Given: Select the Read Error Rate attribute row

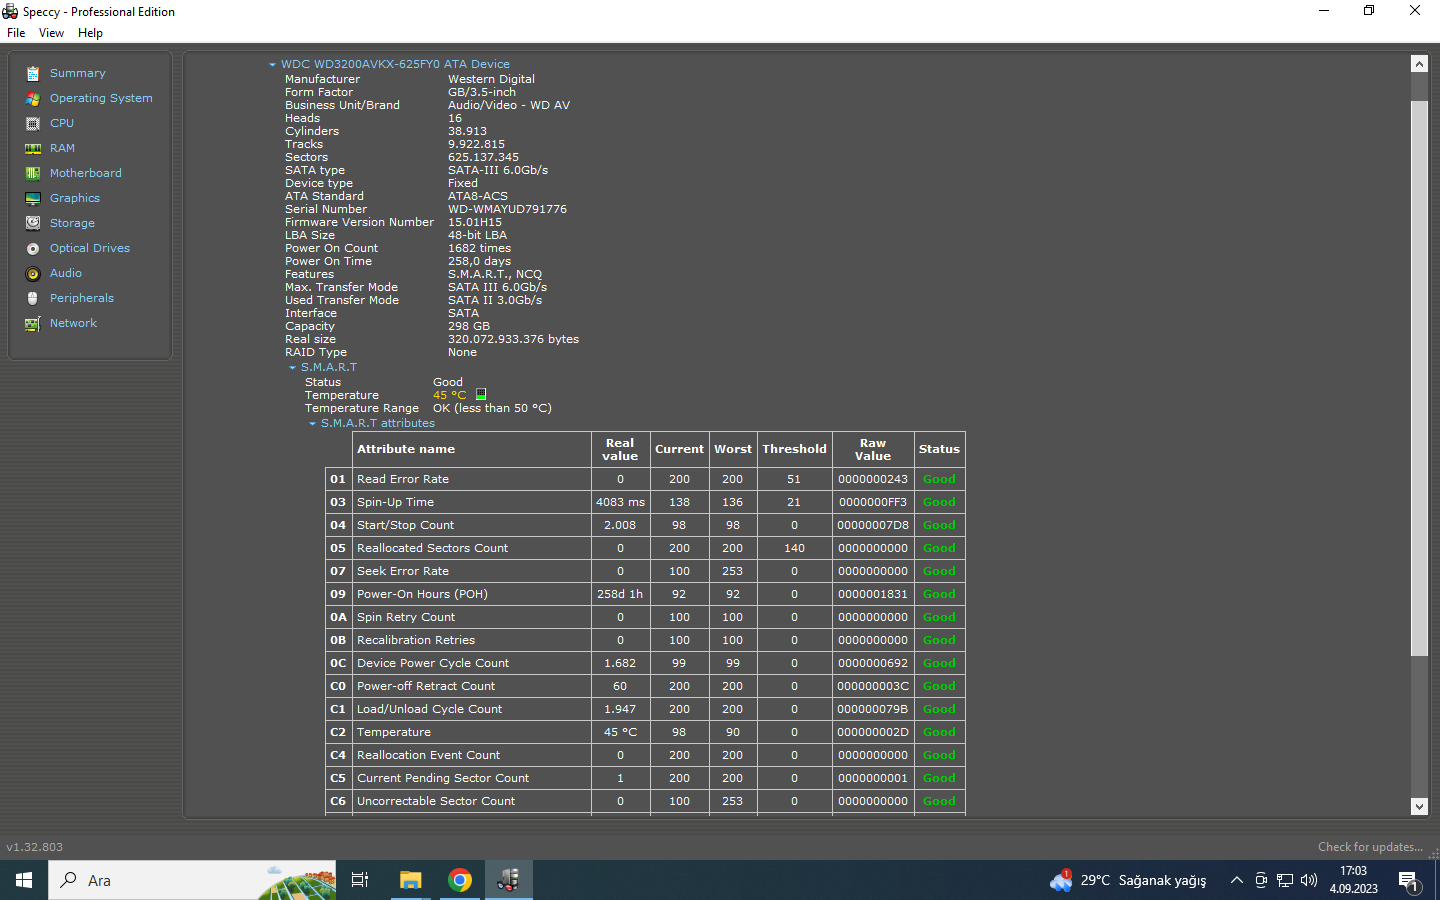Looking at the screenshot, I should pos(645,479).
